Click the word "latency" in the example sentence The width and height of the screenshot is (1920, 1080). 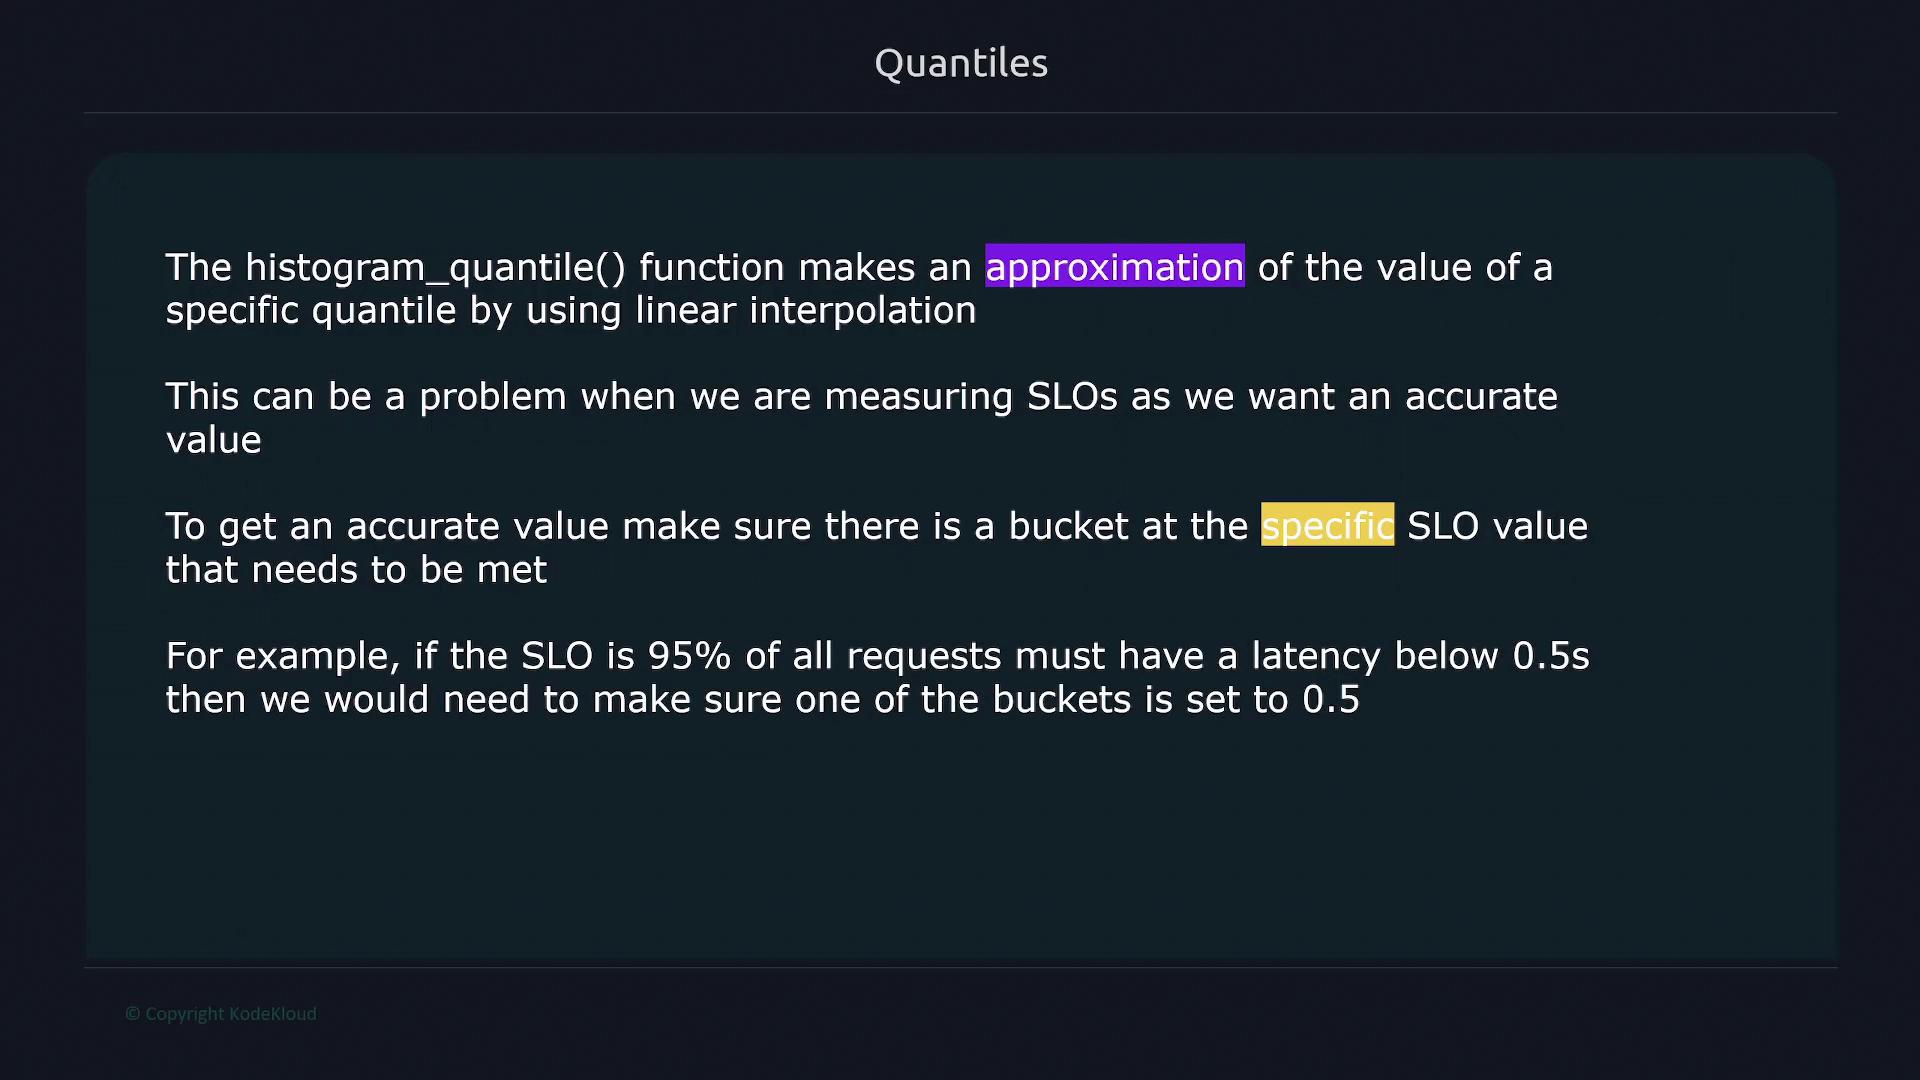1315,656
